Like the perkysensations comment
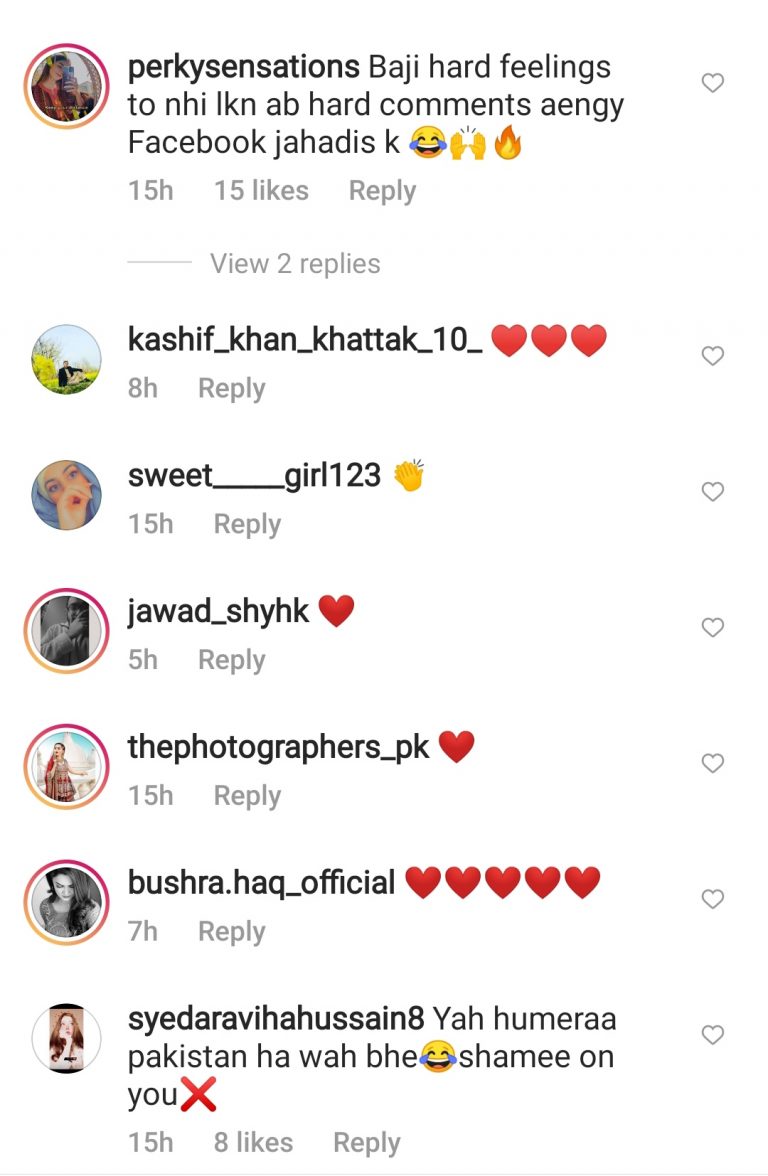 point(712,82)
